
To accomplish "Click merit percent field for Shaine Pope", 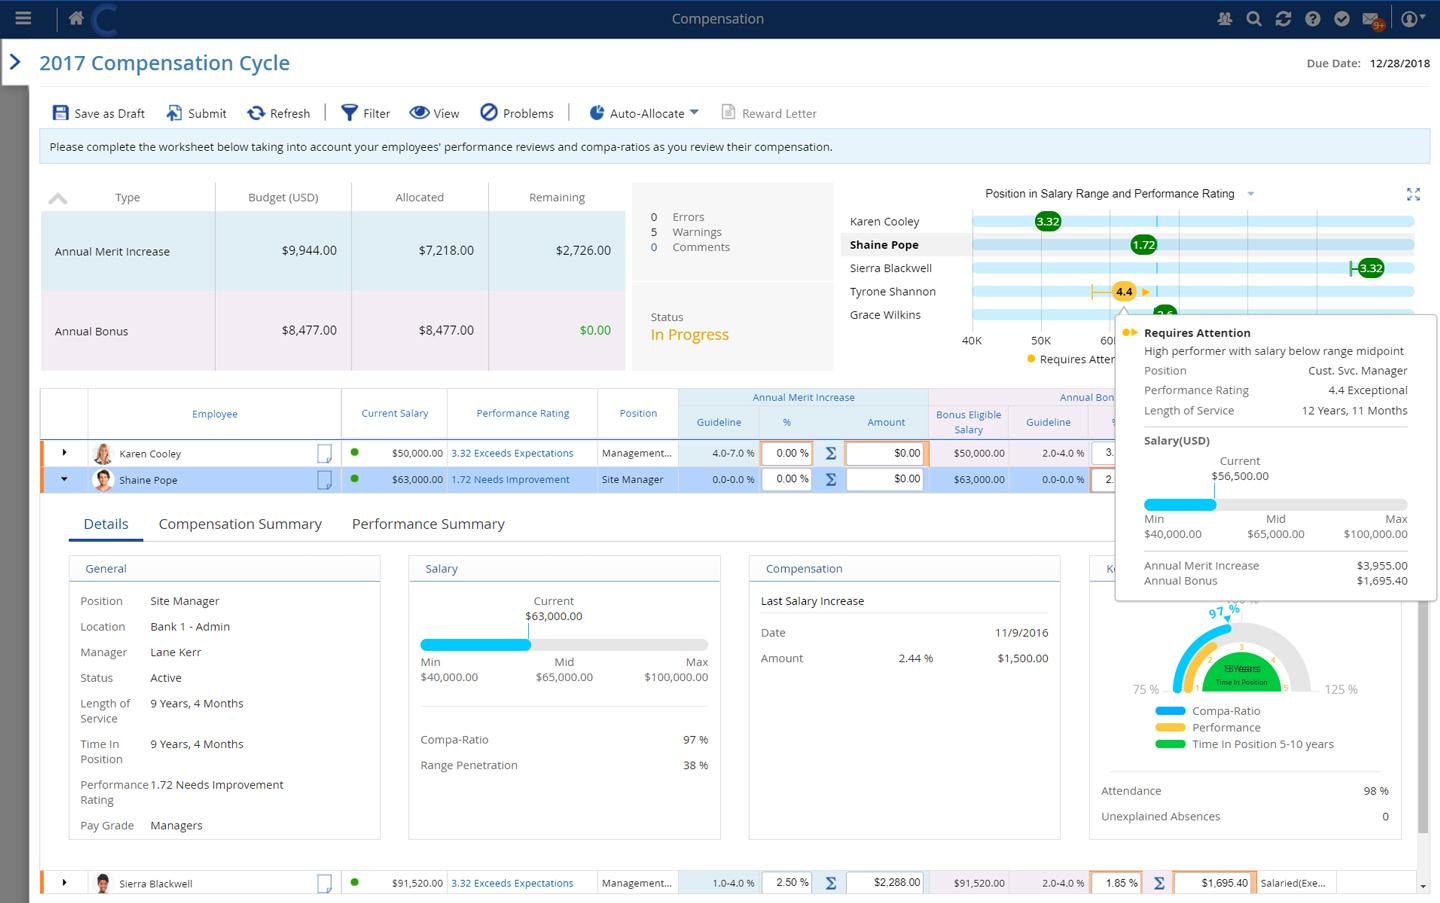I will click(x=786, y=479).
